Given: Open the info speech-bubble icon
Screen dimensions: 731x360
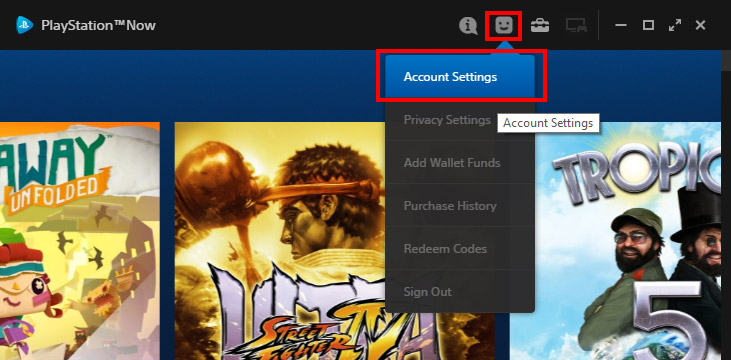Looking at the screenshot, I should [468, 26].
